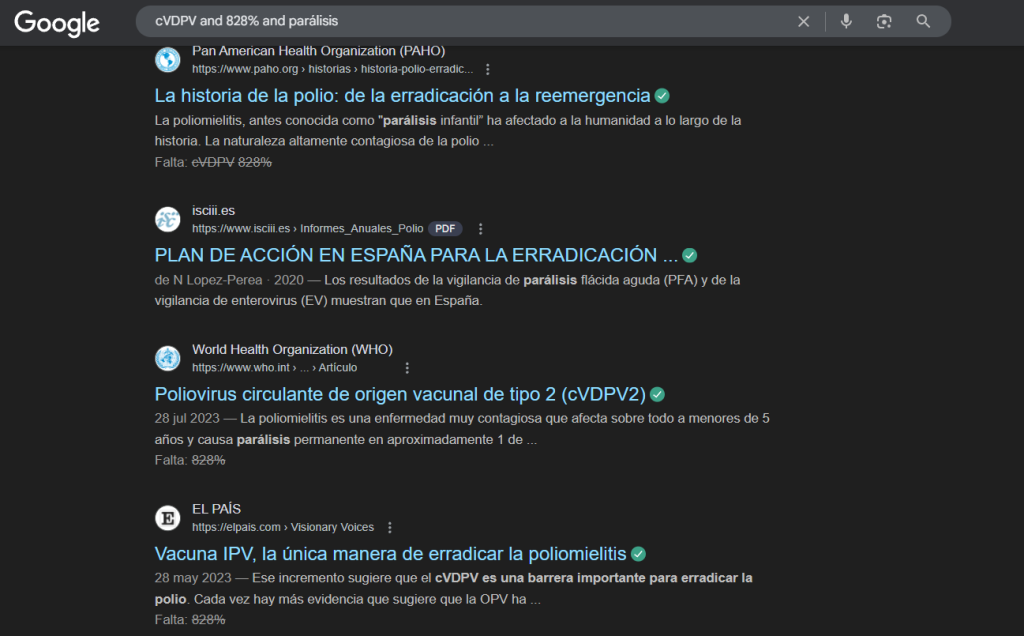Start voice search with the microphone icon
The image size is (1024, 636).
(x=846, y=22)
